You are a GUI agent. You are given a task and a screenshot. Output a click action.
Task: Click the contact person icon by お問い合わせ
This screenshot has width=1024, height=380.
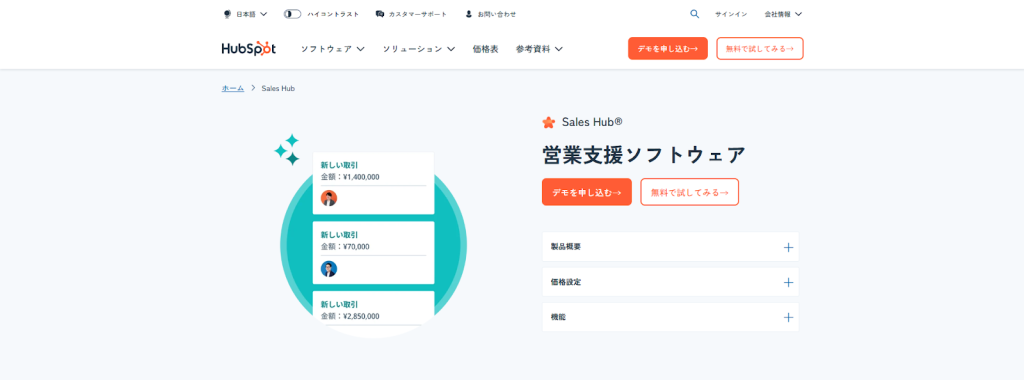[468, 14]
